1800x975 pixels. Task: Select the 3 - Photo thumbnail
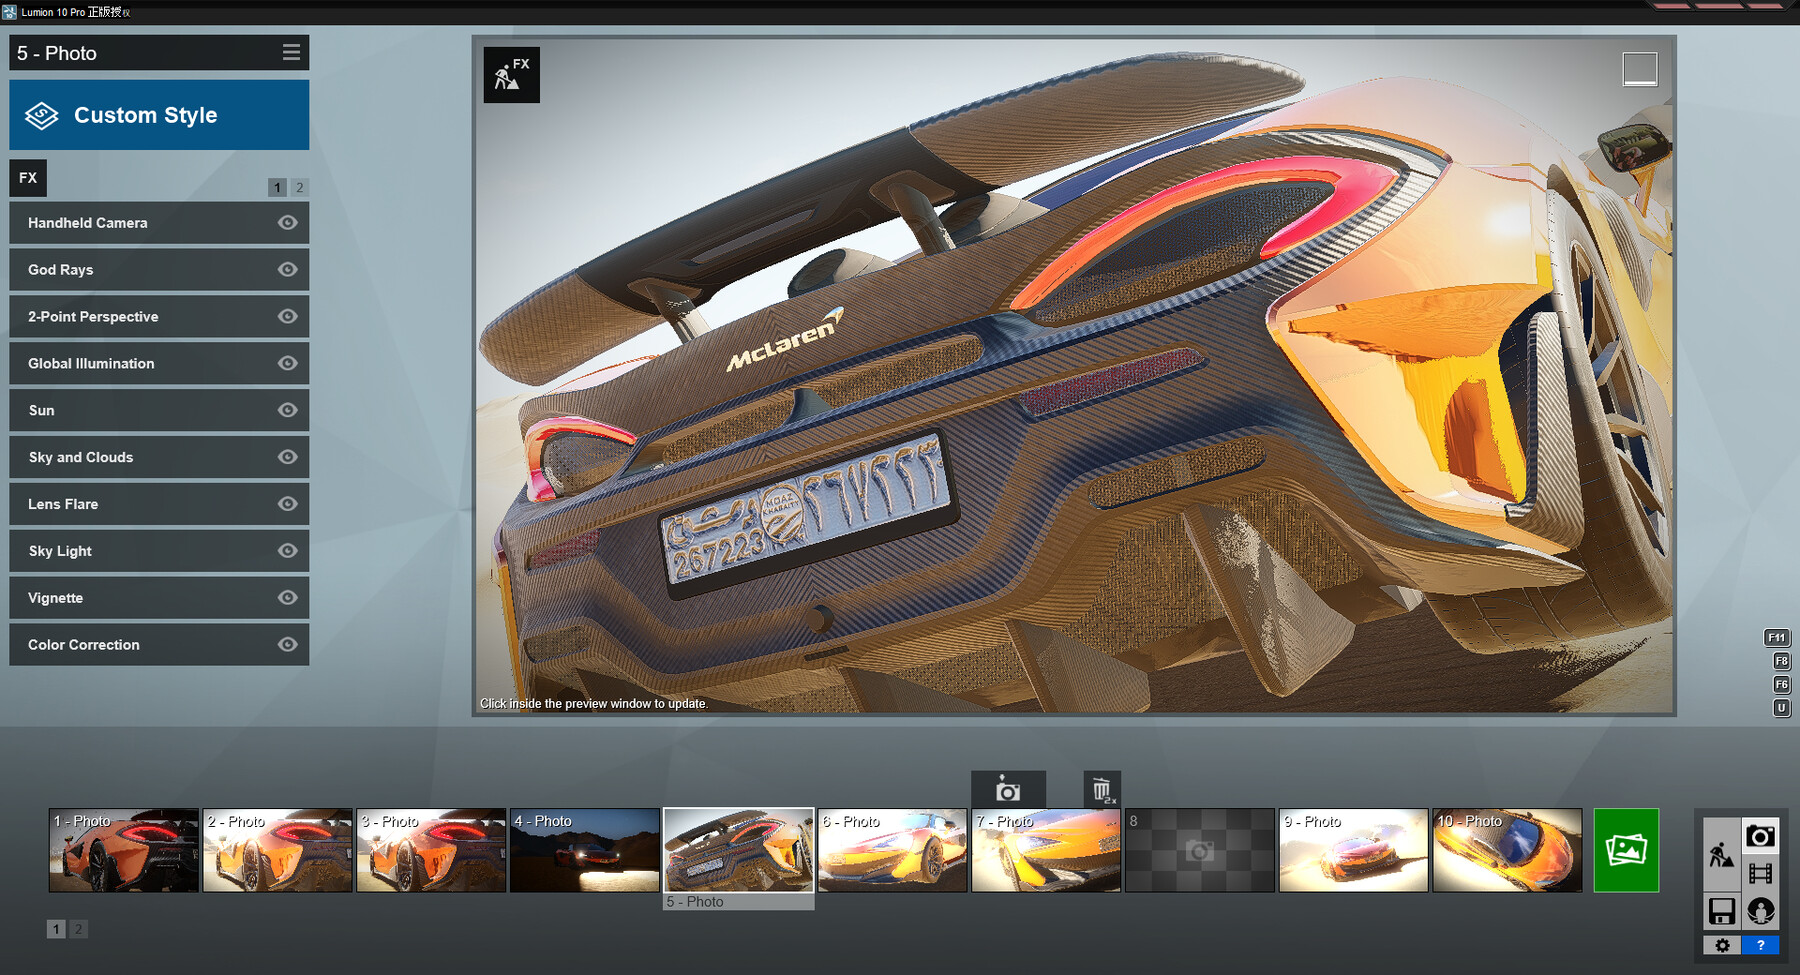point(431,850)
